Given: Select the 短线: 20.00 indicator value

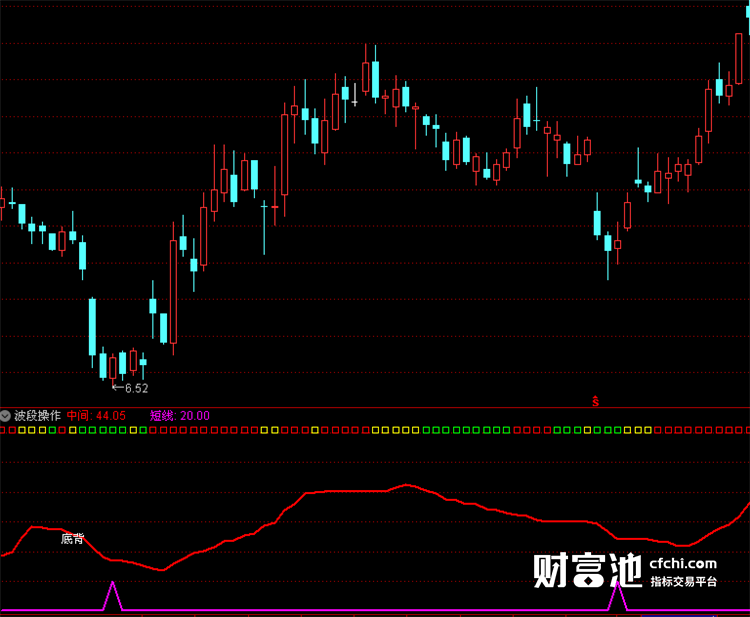Looking at the screenshot, I should coord(180,416).
